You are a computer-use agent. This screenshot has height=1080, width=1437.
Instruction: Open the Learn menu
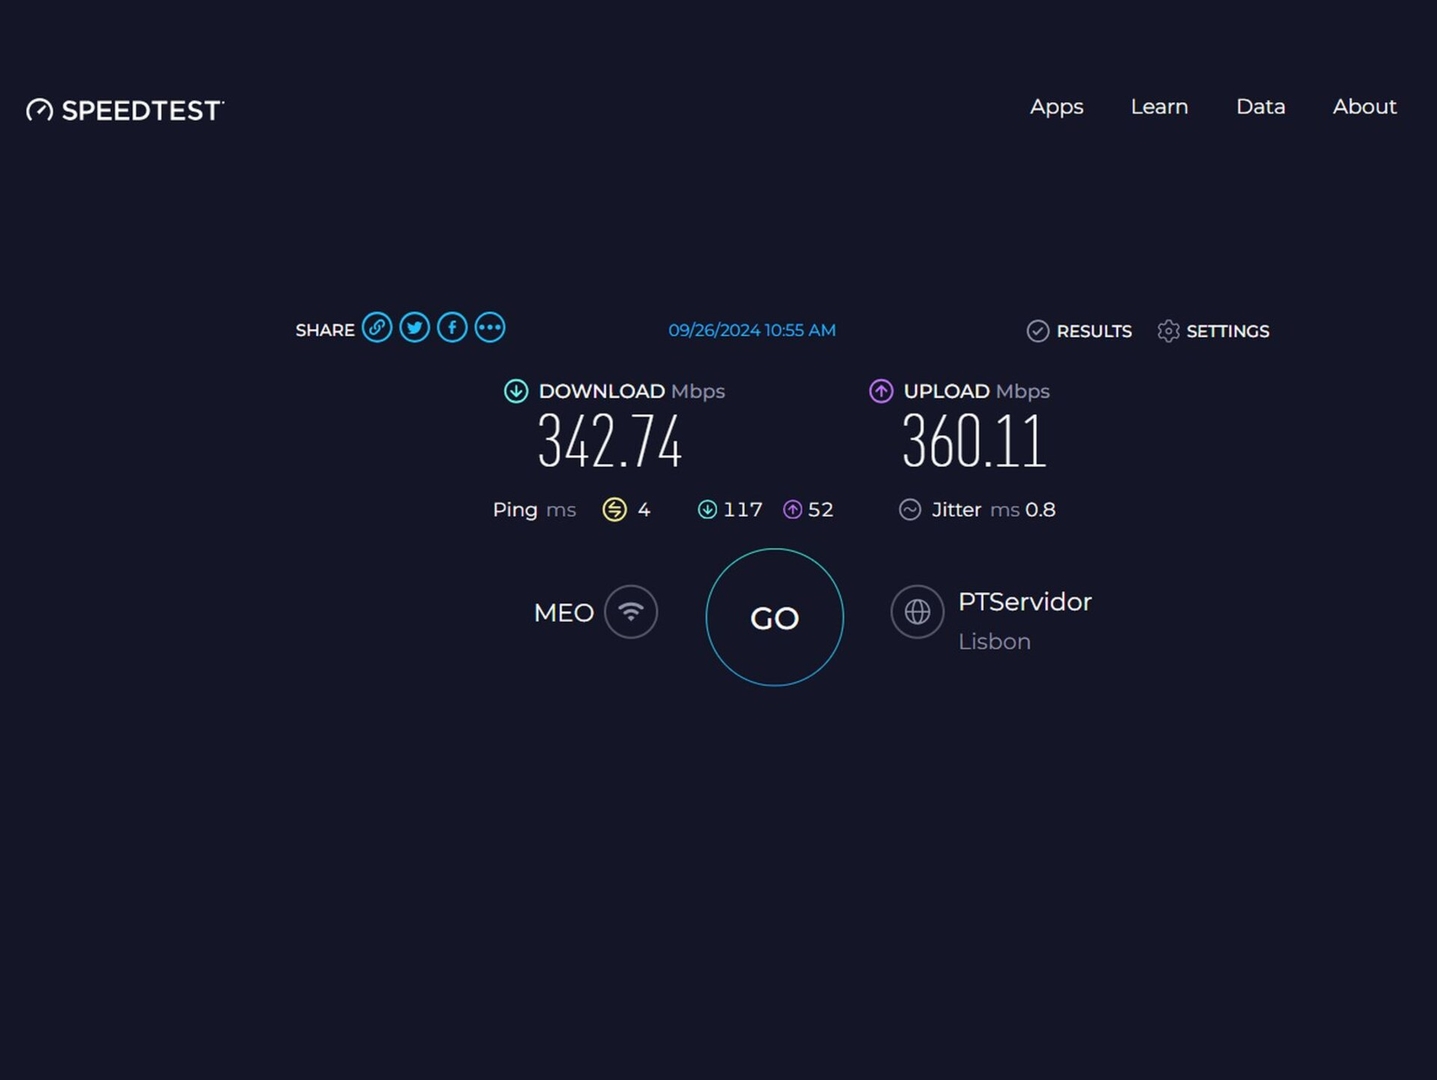tap(1159, 107)
